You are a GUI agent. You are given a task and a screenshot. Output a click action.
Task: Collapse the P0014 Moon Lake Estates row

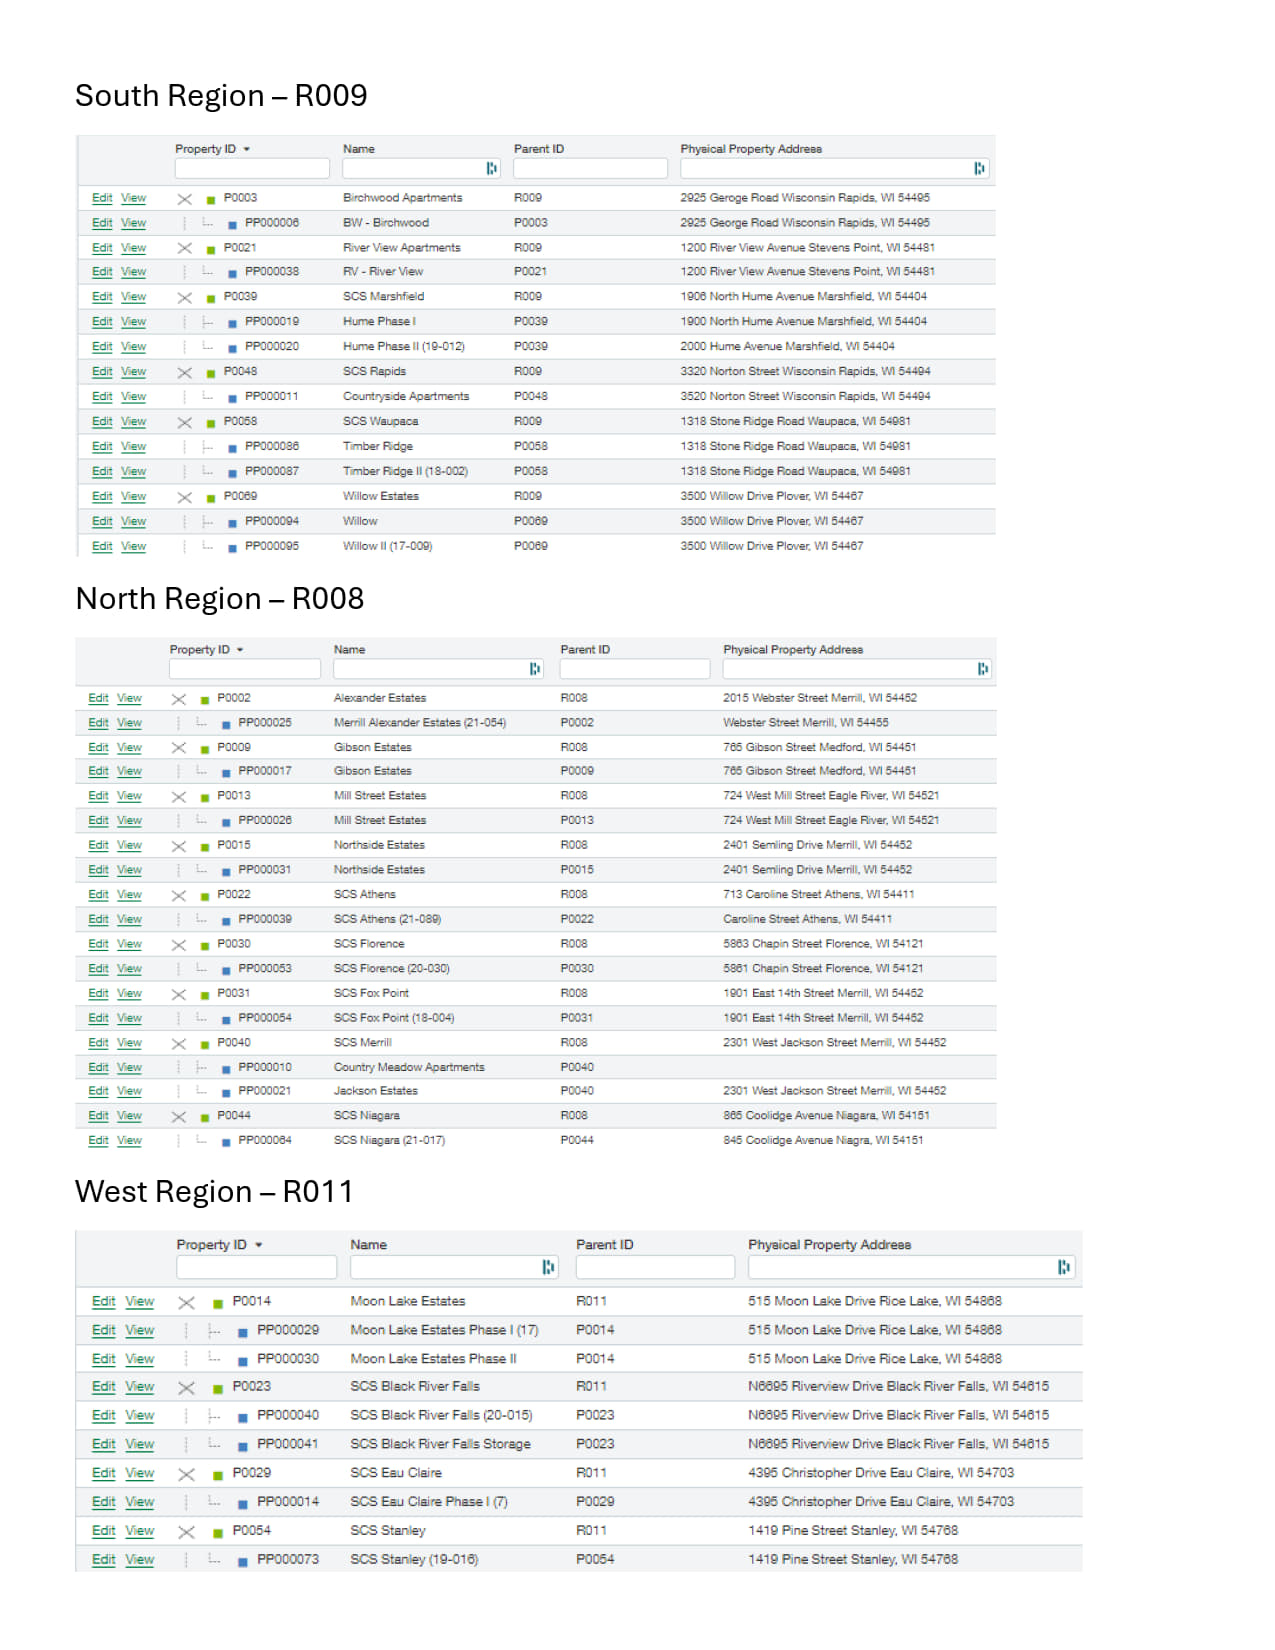click(x=186, y=1303)
